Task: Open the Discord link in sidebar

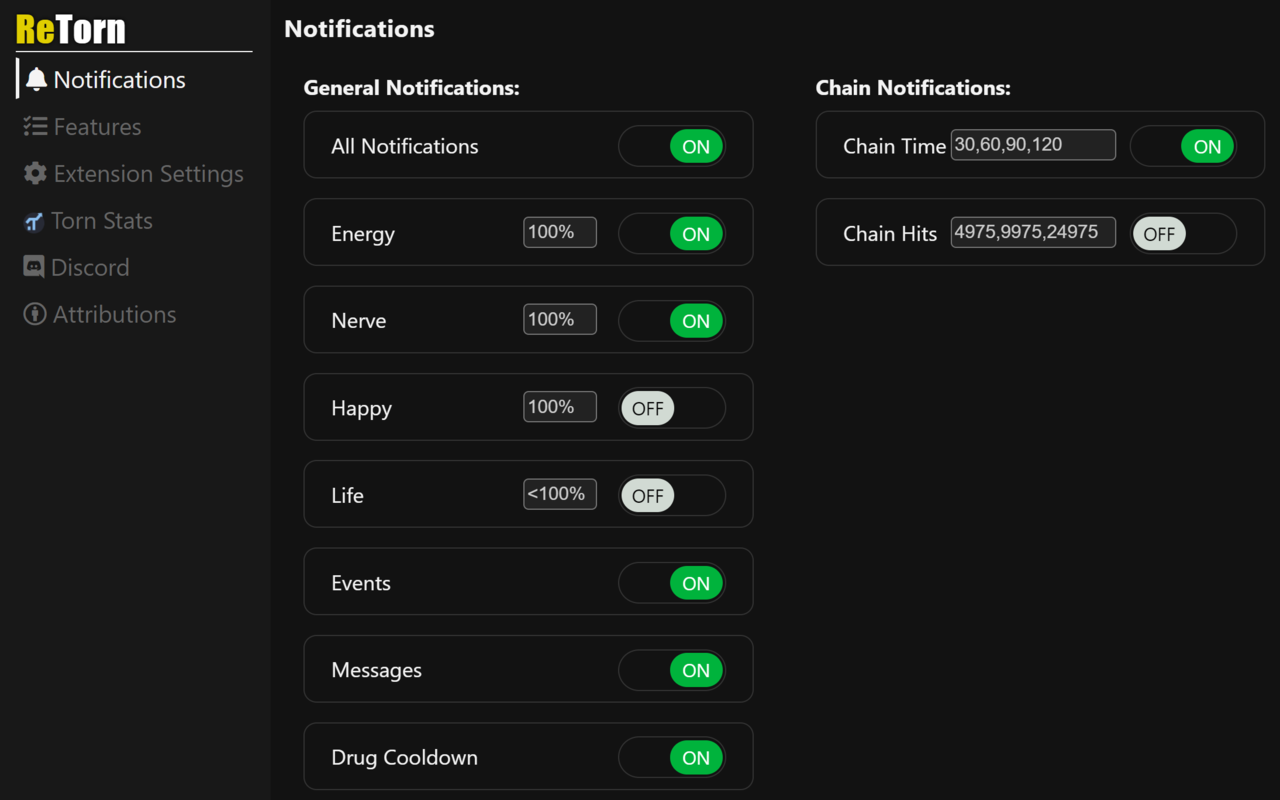Action: [90, 267]
